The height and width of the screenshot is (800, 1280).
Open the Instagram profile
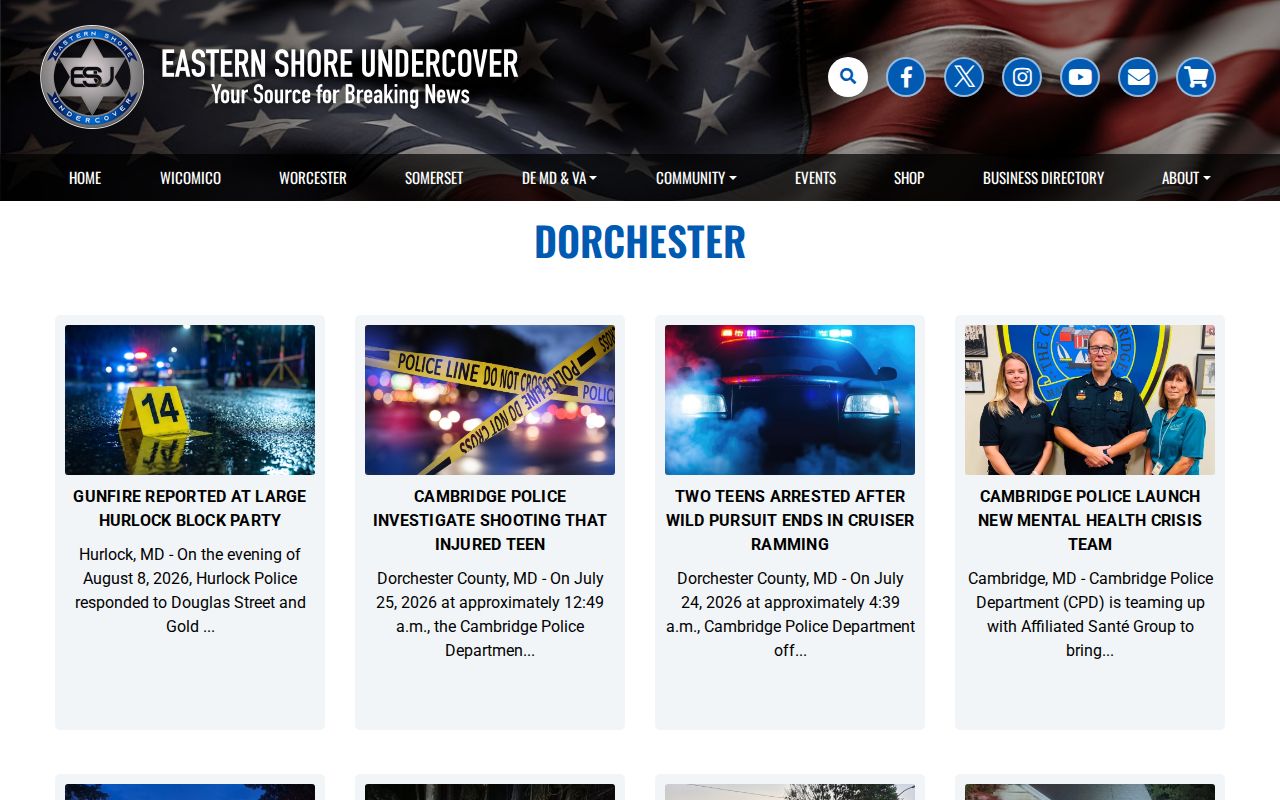[1022, 77]
